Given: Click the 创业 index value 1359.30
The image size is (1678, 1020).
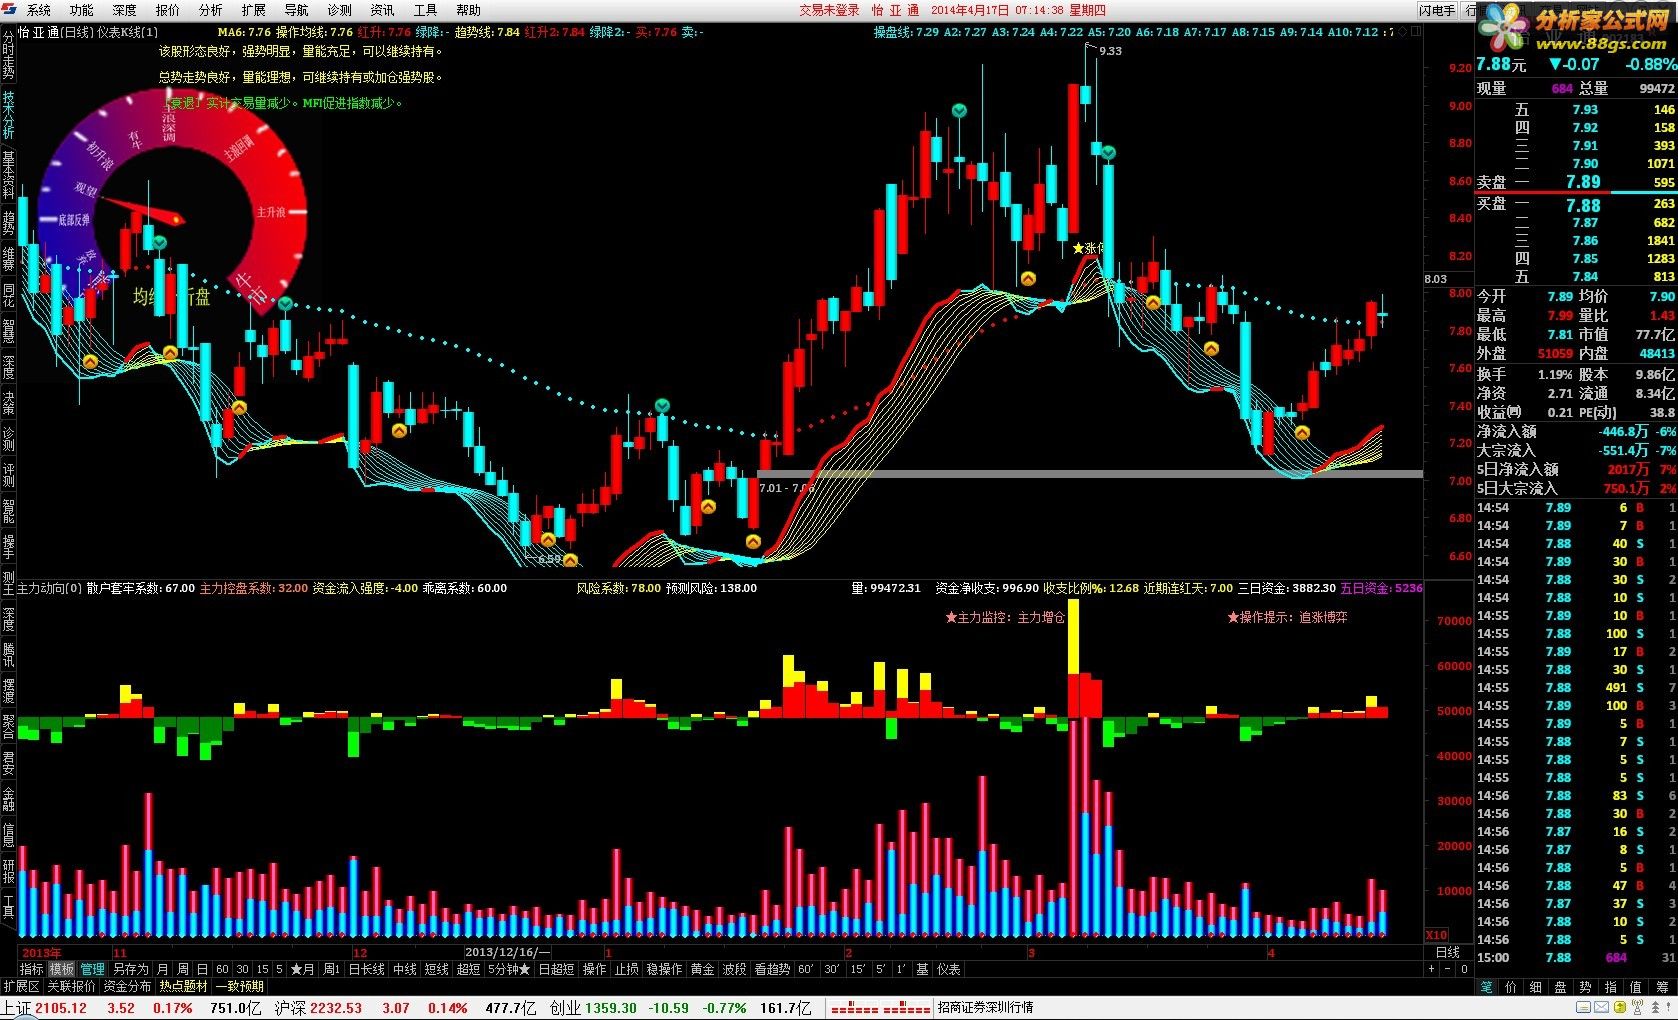Looking at the screenshot, I should click(611, 1008).
